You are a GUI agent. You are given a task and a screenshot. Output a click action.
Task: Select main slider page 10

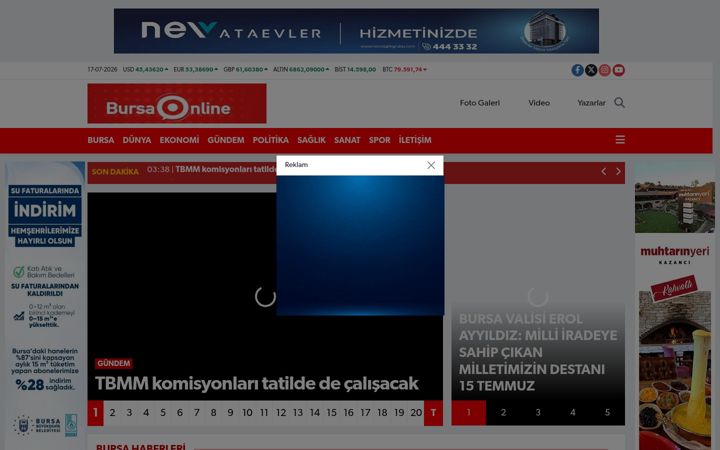tap(247, 413)
